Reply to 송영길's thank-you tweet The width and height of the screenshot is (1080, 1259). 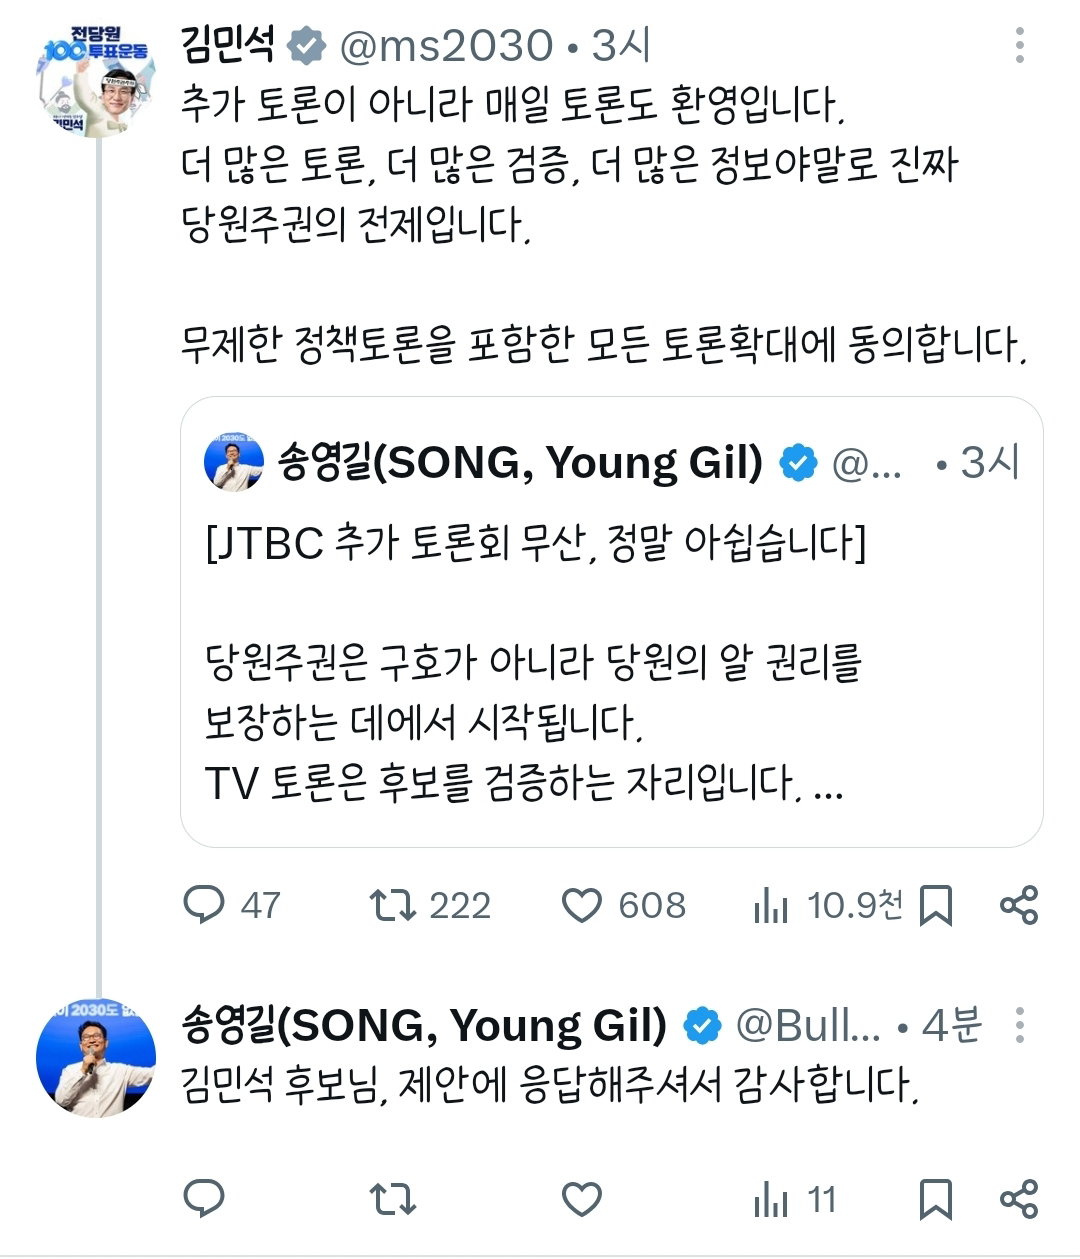tap(205, 1198)
